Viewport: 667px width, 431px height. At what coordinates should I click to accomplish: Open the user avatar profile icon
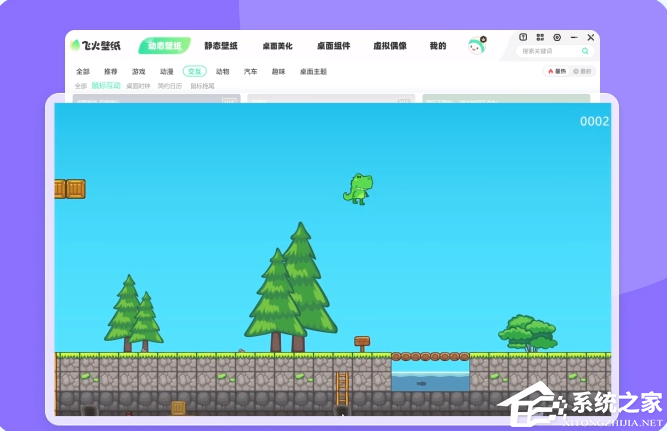476,46
